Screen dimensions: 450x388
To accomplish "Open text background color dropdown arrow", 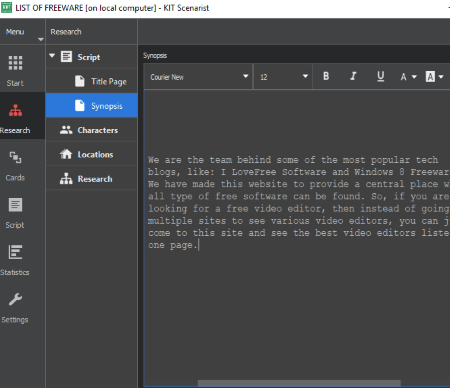I will coord(441,77).
